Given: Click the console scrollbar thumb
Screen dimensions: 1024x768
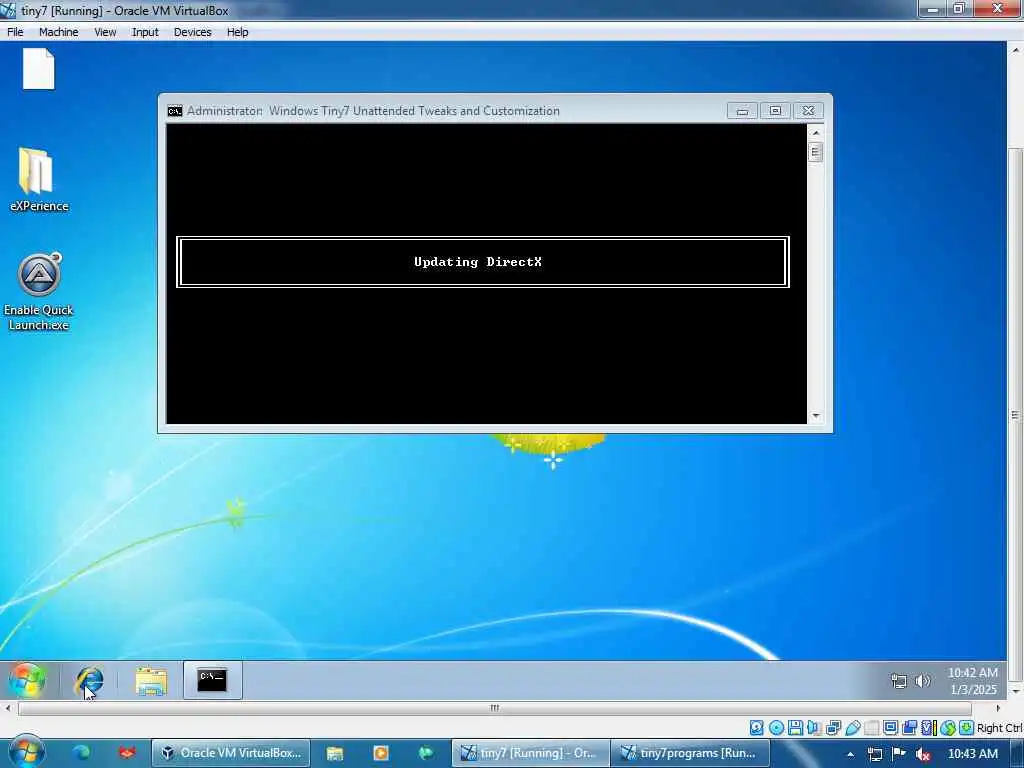Looking at the screenshot, I should (x=815, y=152).
